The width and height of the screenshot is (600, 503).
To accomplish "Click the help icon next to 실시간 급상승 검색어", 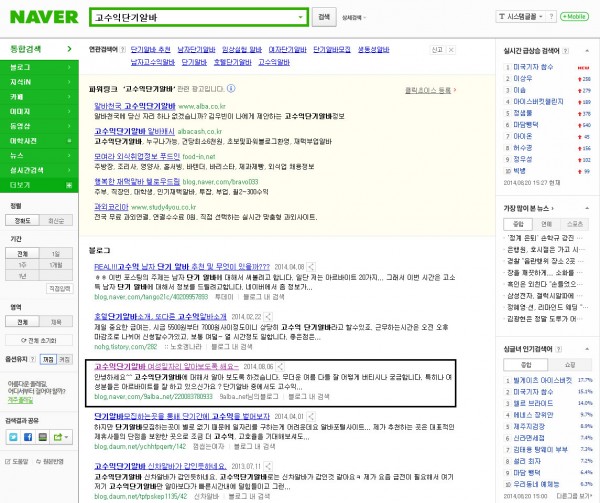I will pos(566,50).
